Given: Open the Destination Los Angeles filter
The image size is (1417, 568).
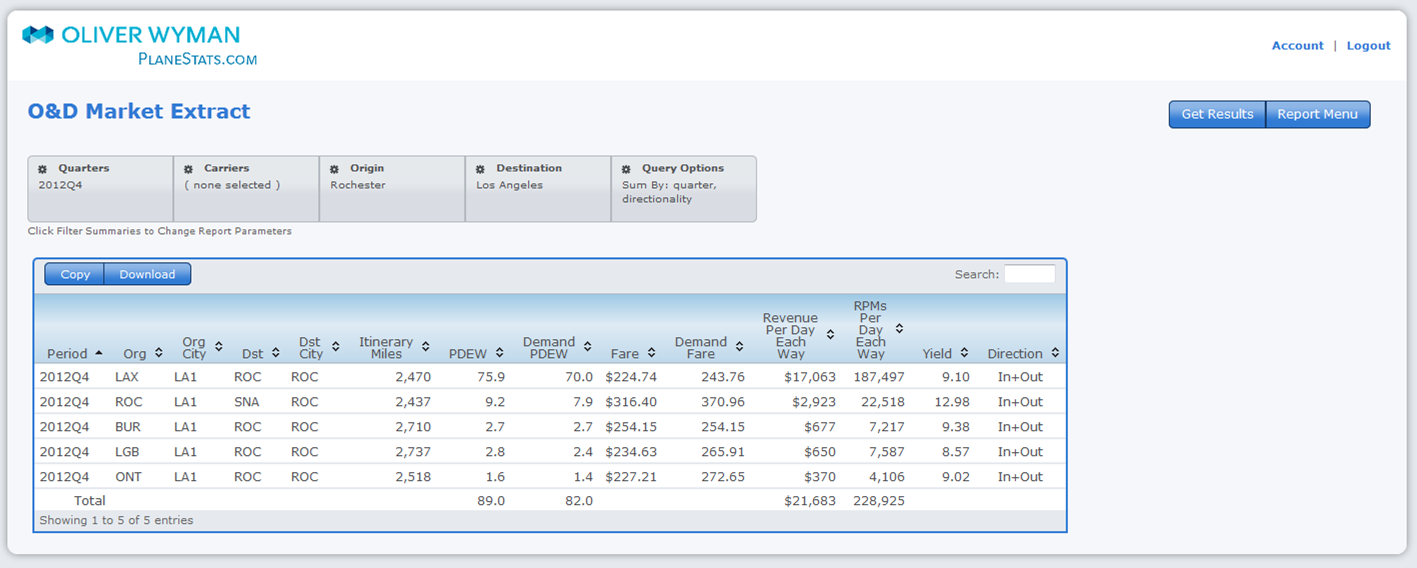Looking at the screenshot, I should (538, 188).
